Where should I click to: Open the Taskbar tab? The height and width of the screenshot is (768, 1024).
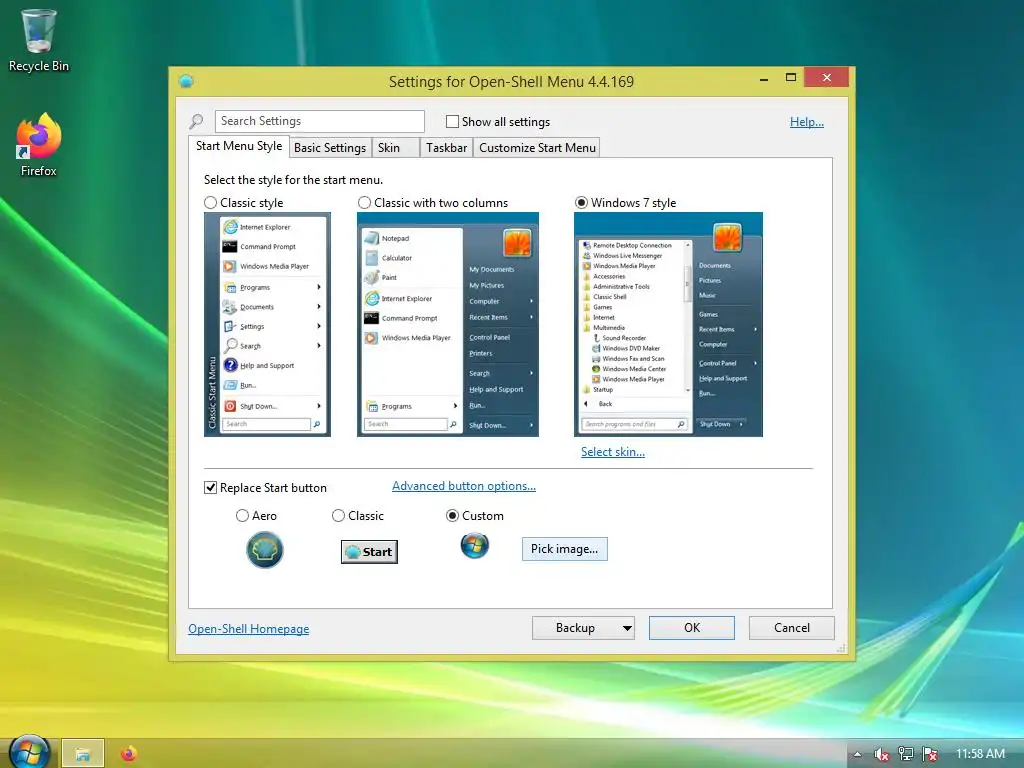447,148
